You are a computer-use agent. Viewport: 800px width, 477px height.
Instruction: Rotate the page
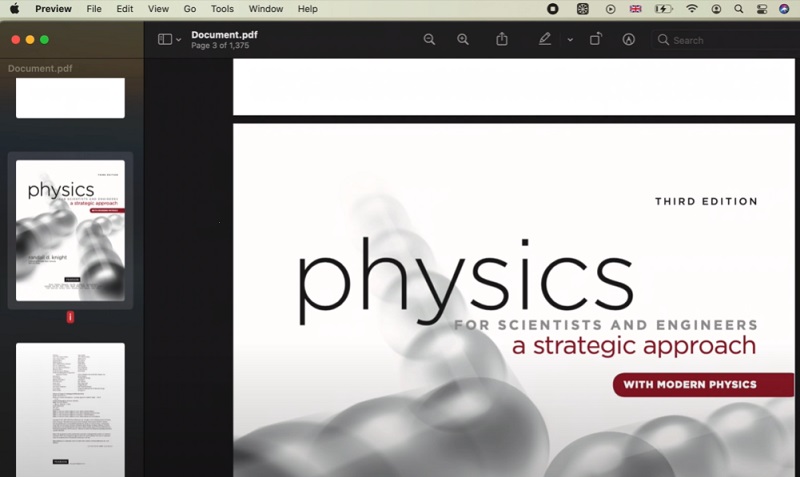(595, 39)
